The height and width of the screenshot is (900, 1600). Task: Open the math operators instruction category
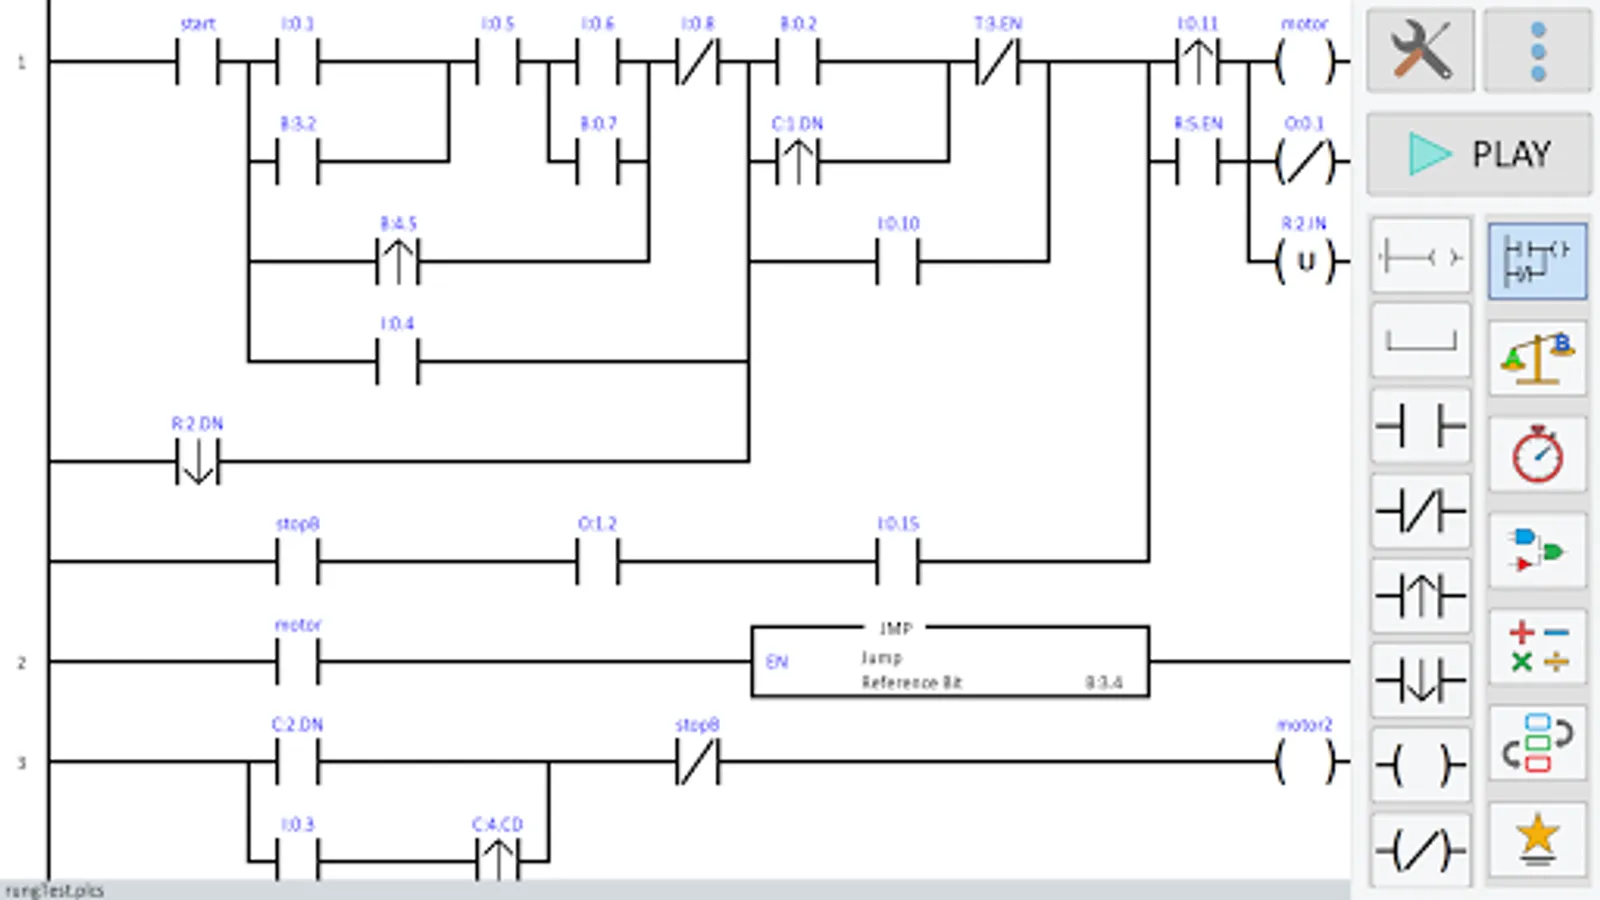1537,646
